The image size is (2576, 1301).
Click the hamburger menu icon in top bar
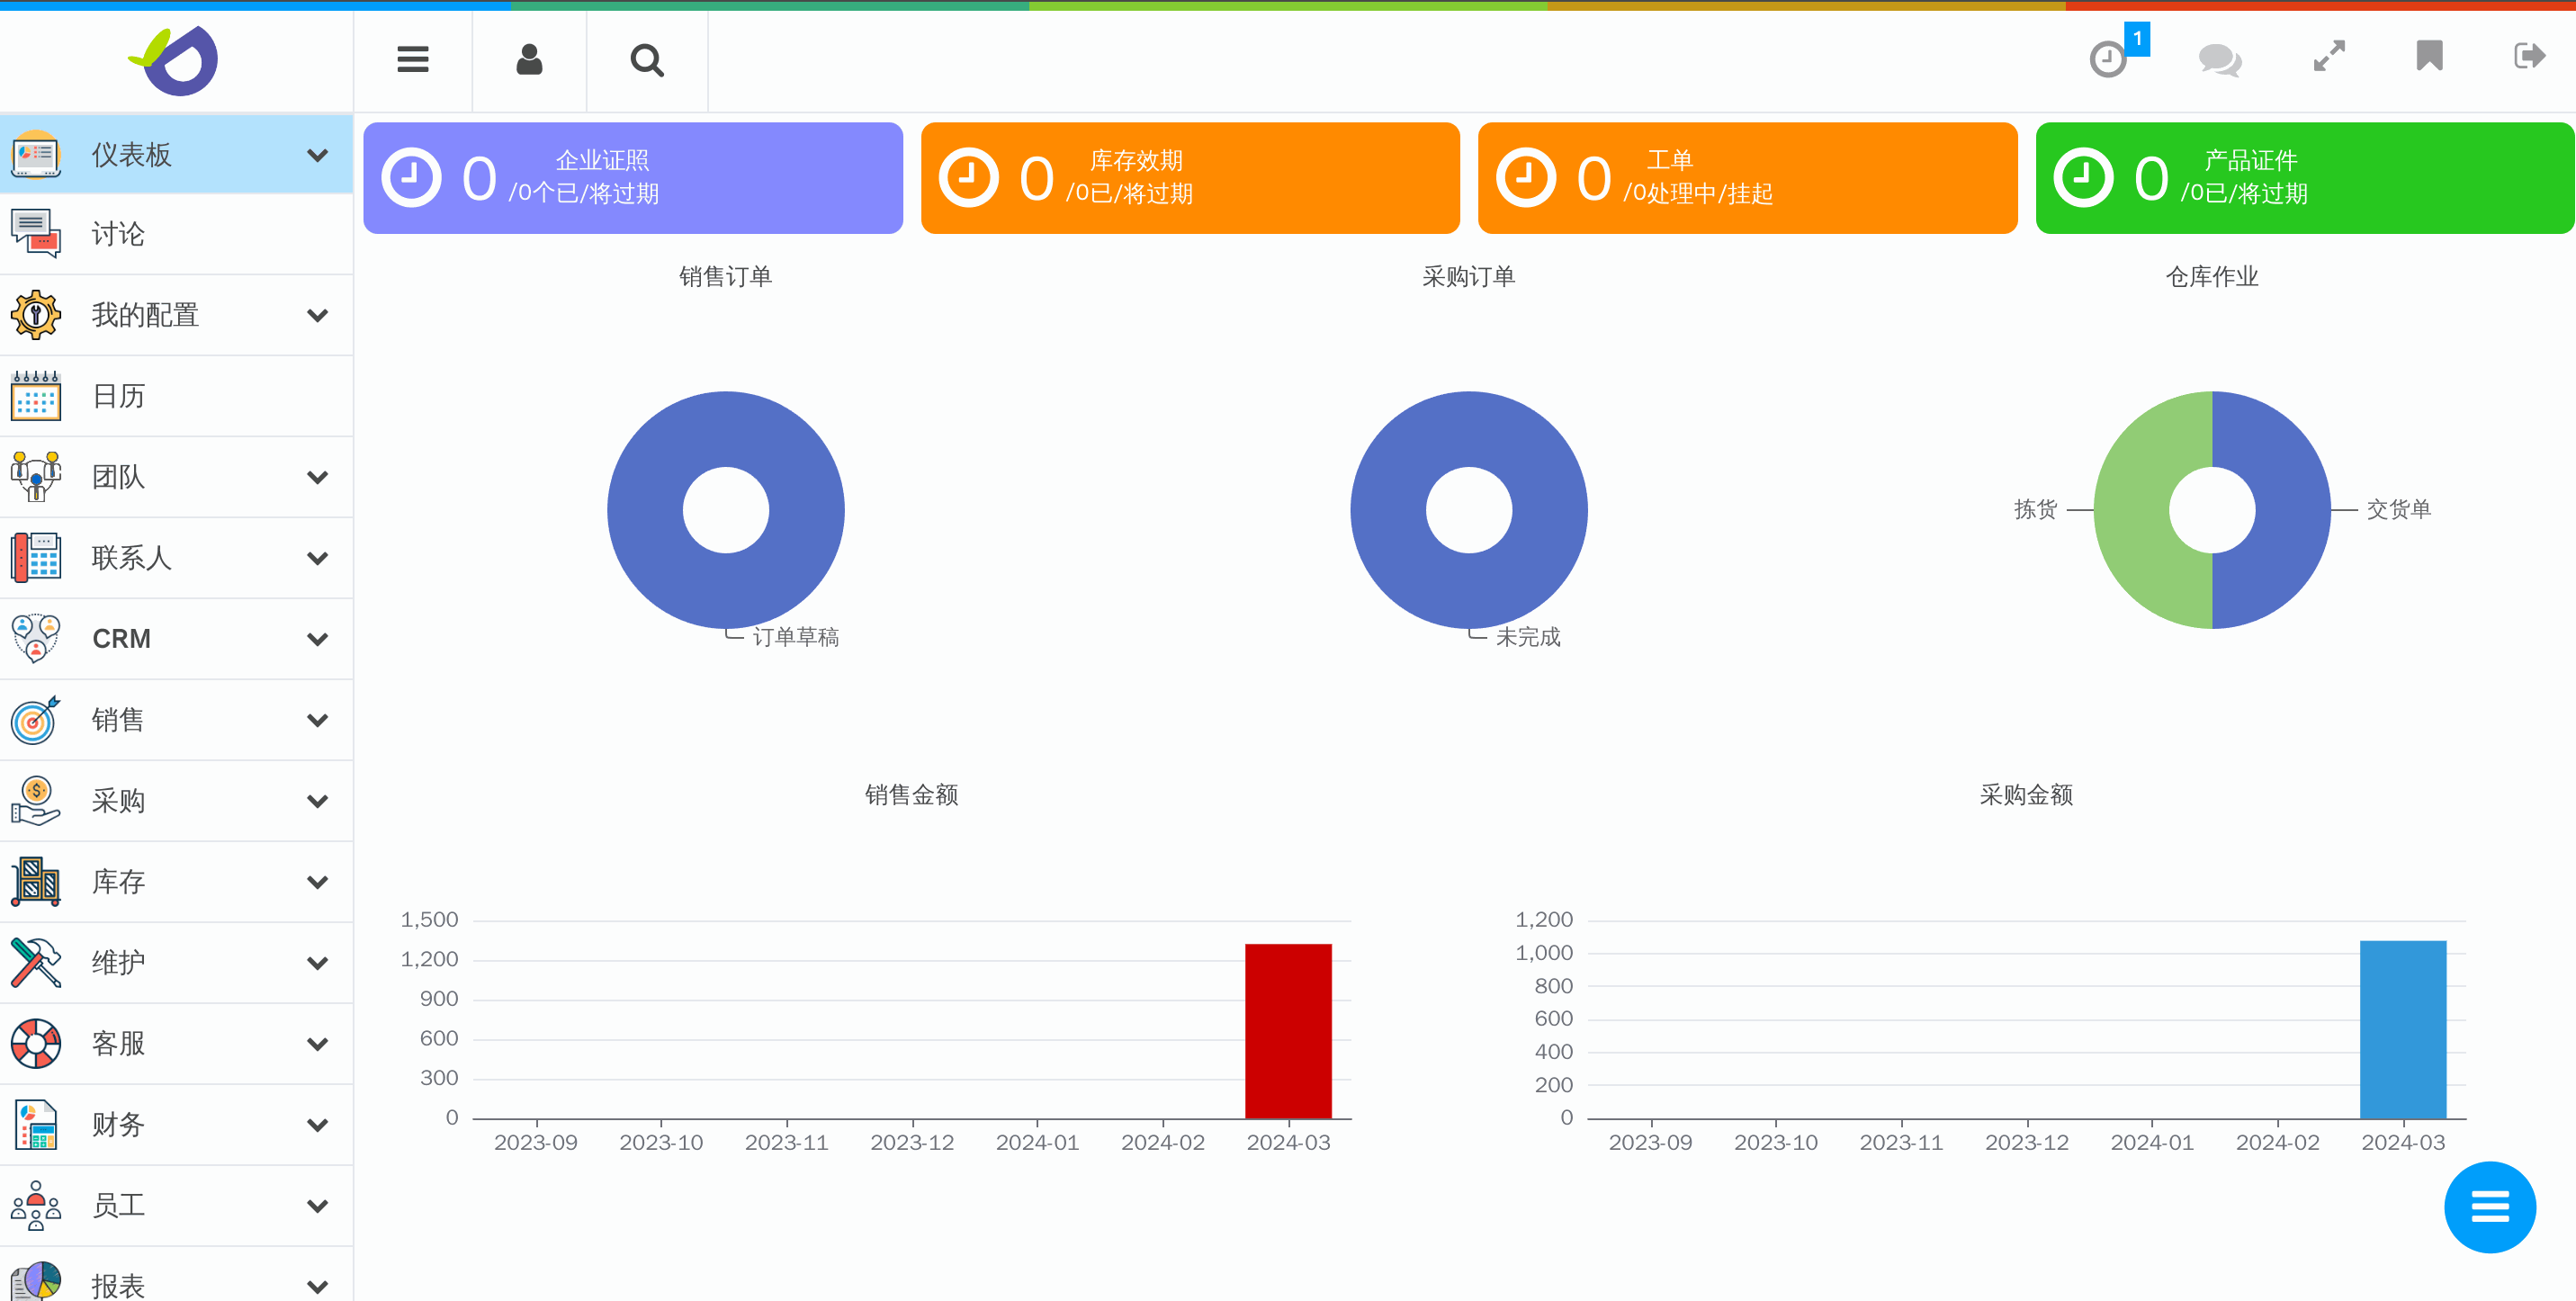412,60
